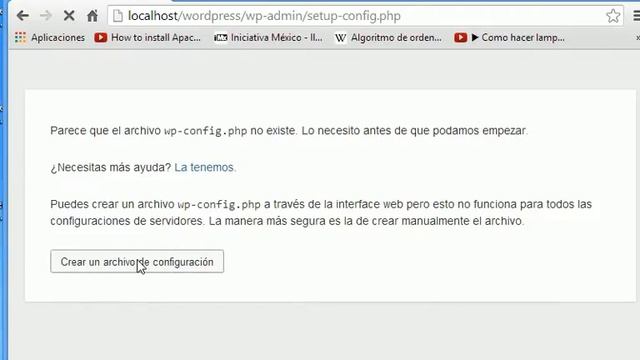The width and height of the screenshot is (640, 360).
Task: Open the Chrome hamburger menu
Action: coord(636,16)
